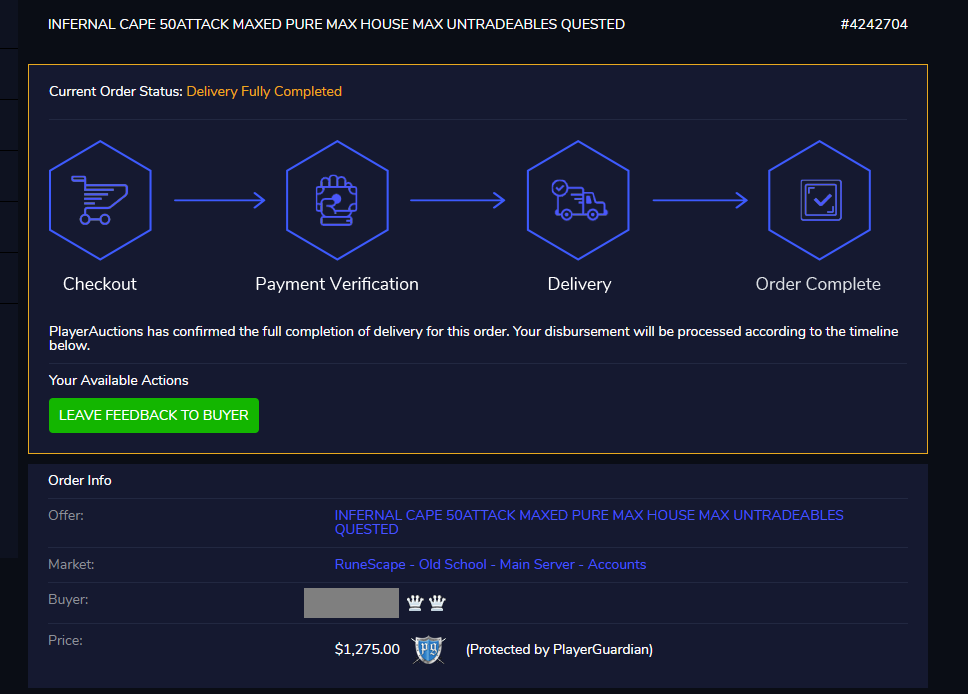
Task: Click the Payment Verification step label
Action: pos(337,284)
